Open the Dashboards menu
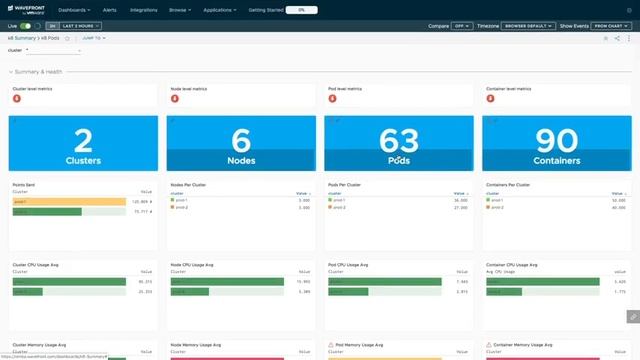Screen dimensions: 640x360 (x=74, y=10)
